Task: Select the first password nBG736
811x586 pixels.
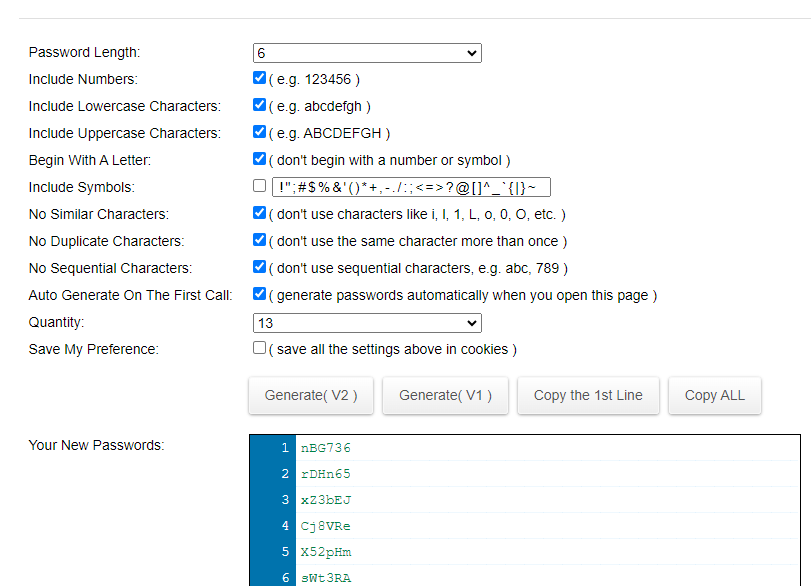Action: (x=326, y=448)
